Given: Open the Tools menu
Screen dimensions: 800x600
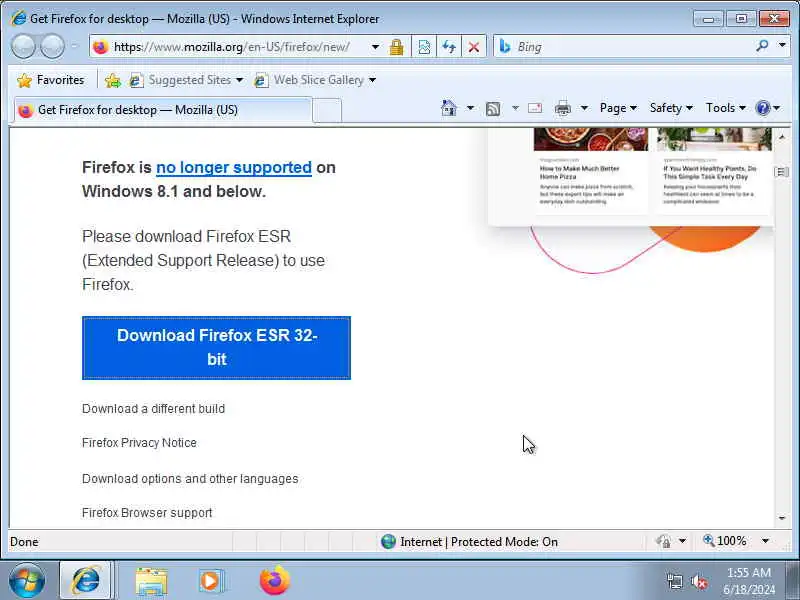Looking at the screenshot, I should pyautogui.click(x=726, y=108).
